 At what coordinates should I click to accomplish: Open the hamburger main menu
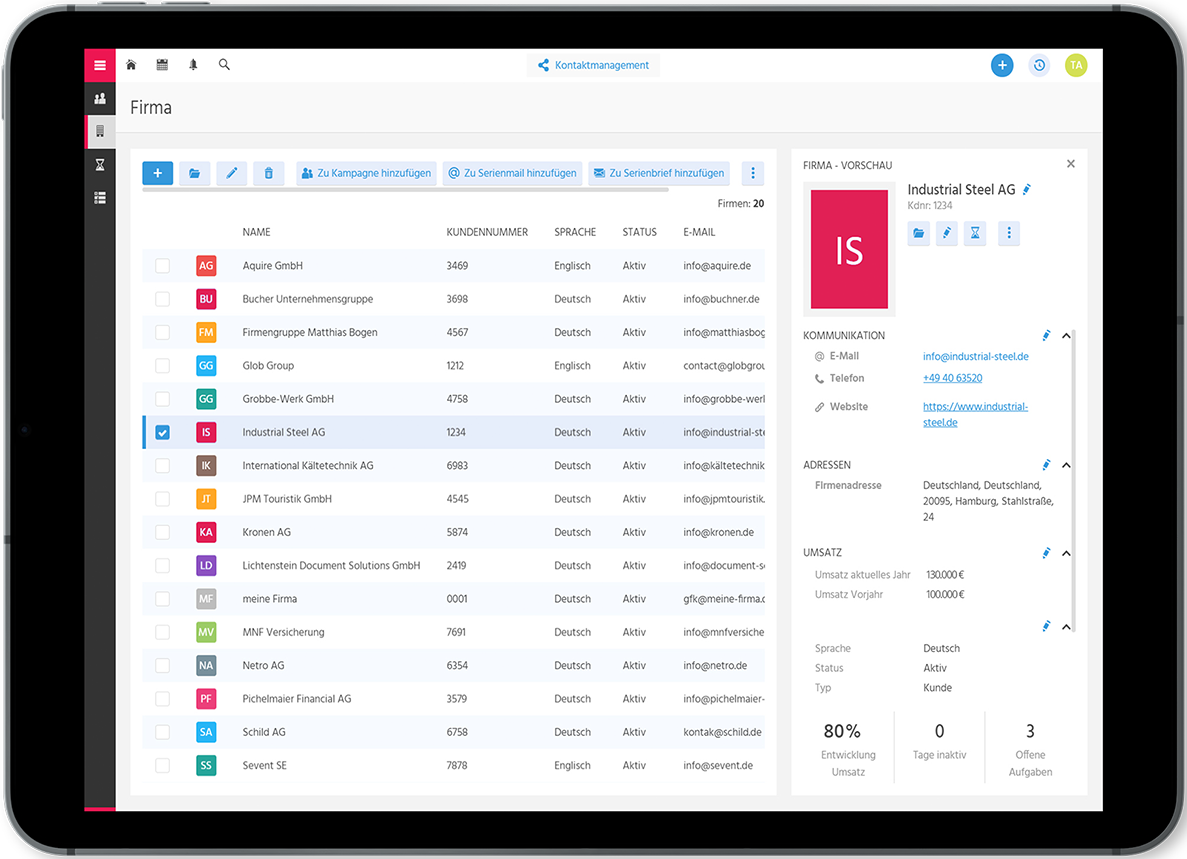coord(99,65)
